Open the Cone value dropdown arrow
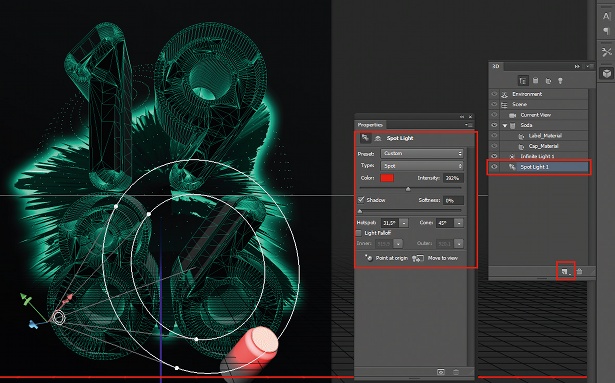615x383 pixels. click(459, 223)
